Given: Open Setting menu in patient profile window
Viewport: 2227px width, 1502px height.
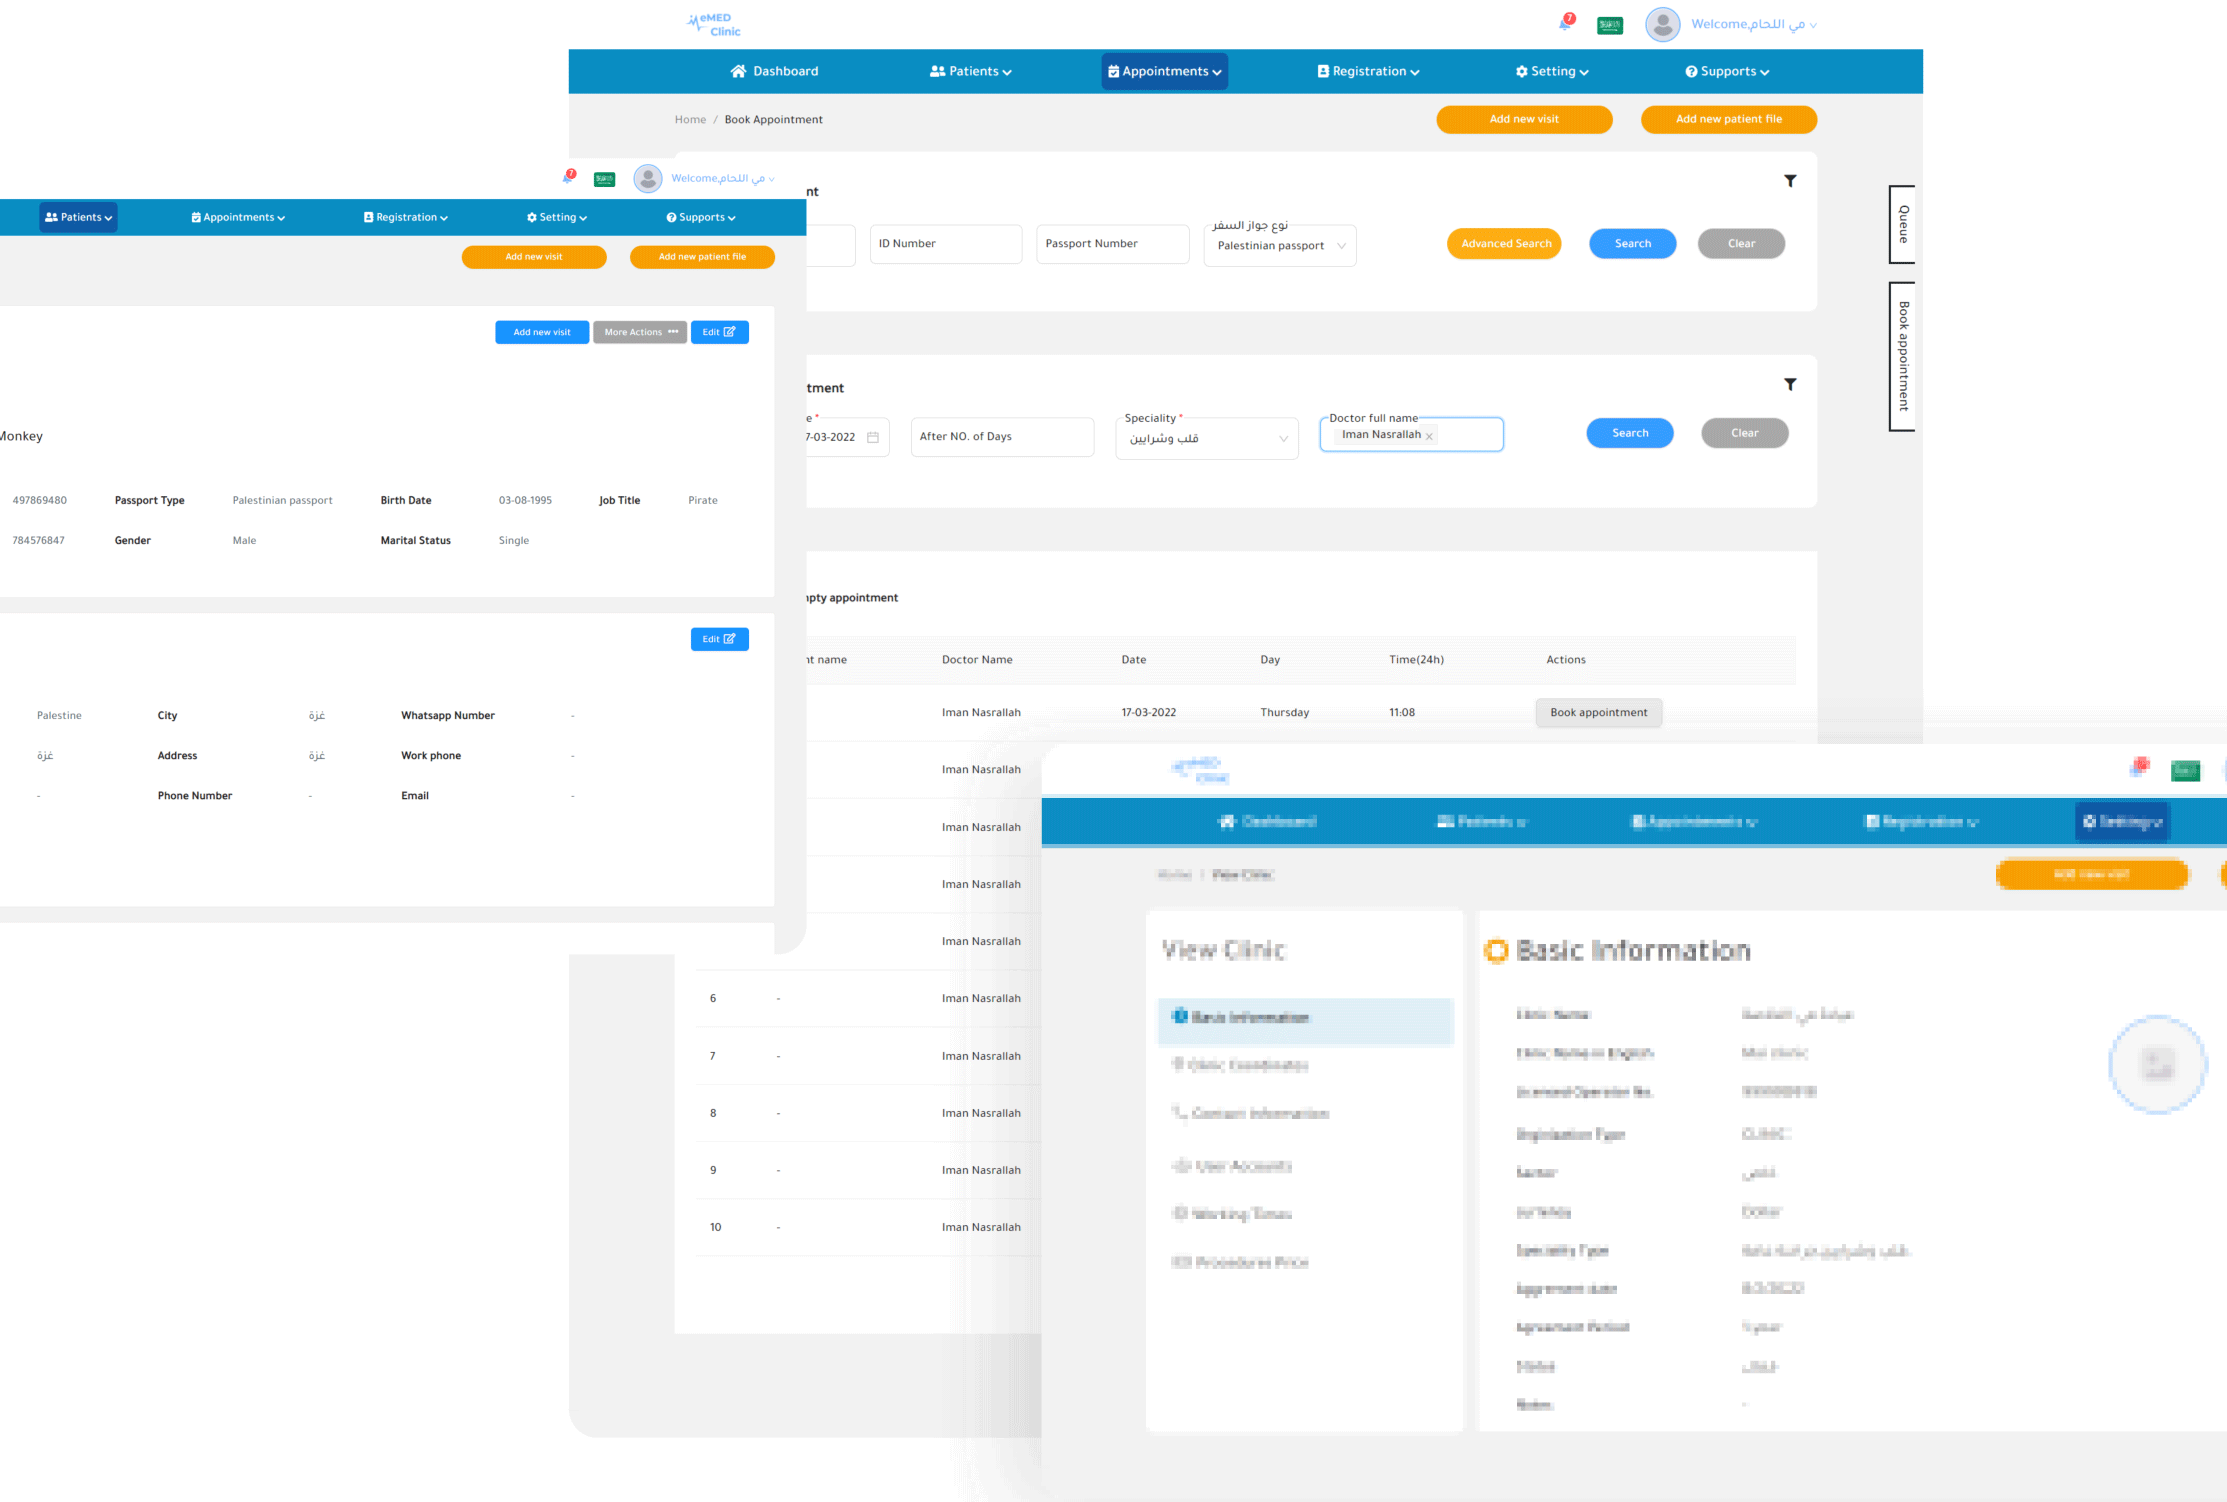Looking at the screenshot, I should point(557,217).
